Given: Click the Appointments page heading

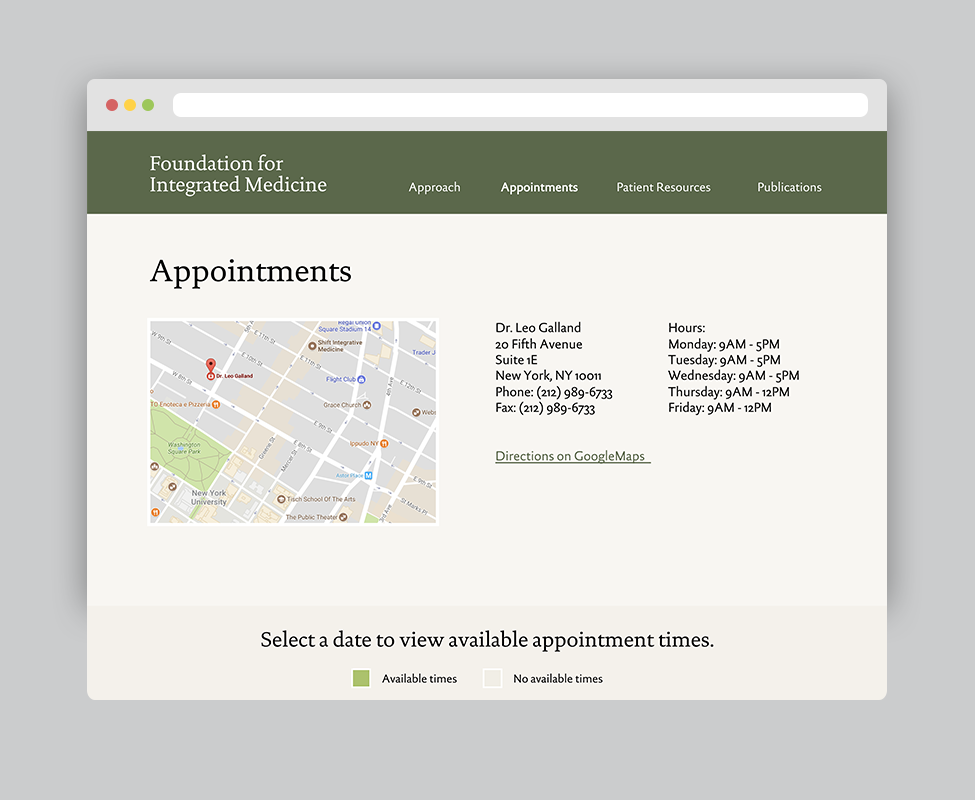Looking at the screenshot, I should (x=251, y=272).
